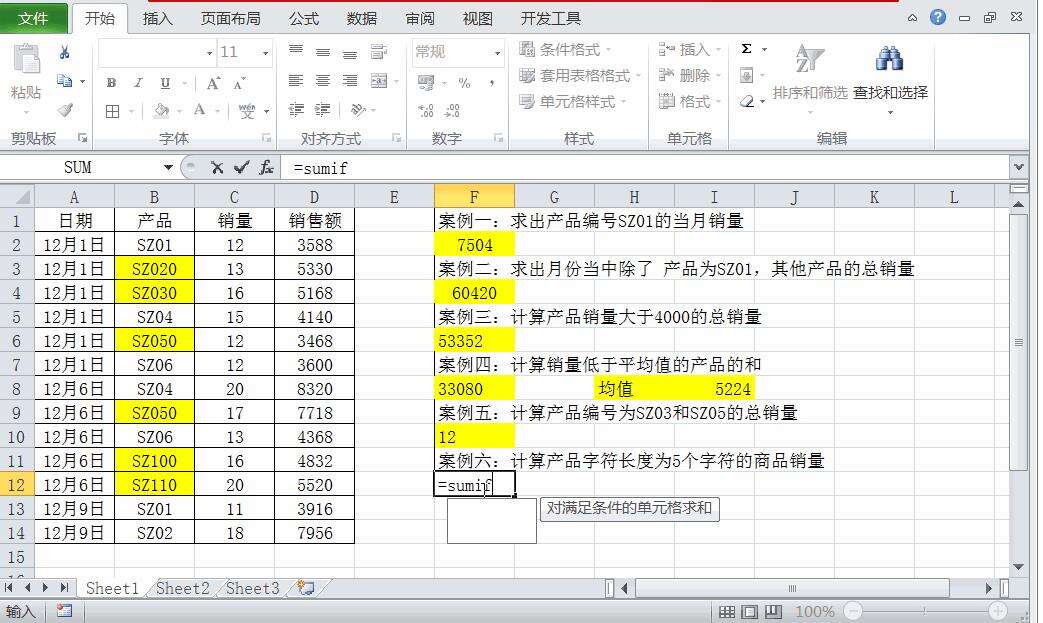Apply accounting number format
The height and width of the screenshot is (623, 1043).
[426, 82]
